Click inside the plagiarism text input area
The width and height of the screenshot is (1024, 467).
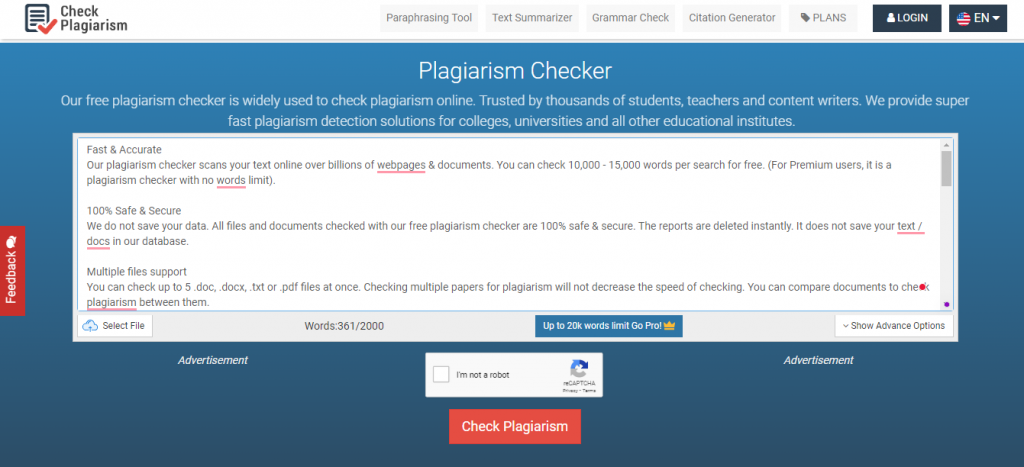[509, 224]
